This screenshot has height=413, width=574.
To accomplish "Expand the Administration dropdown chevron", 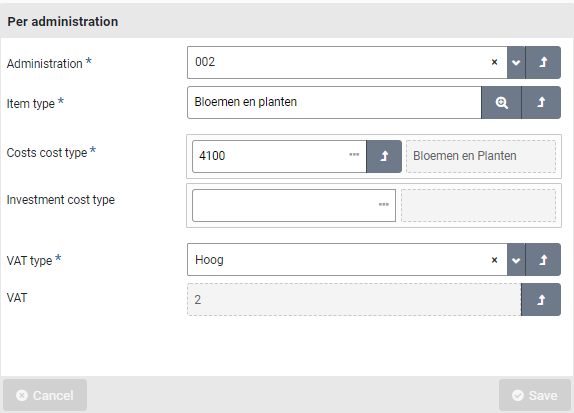I will point(516,62).
